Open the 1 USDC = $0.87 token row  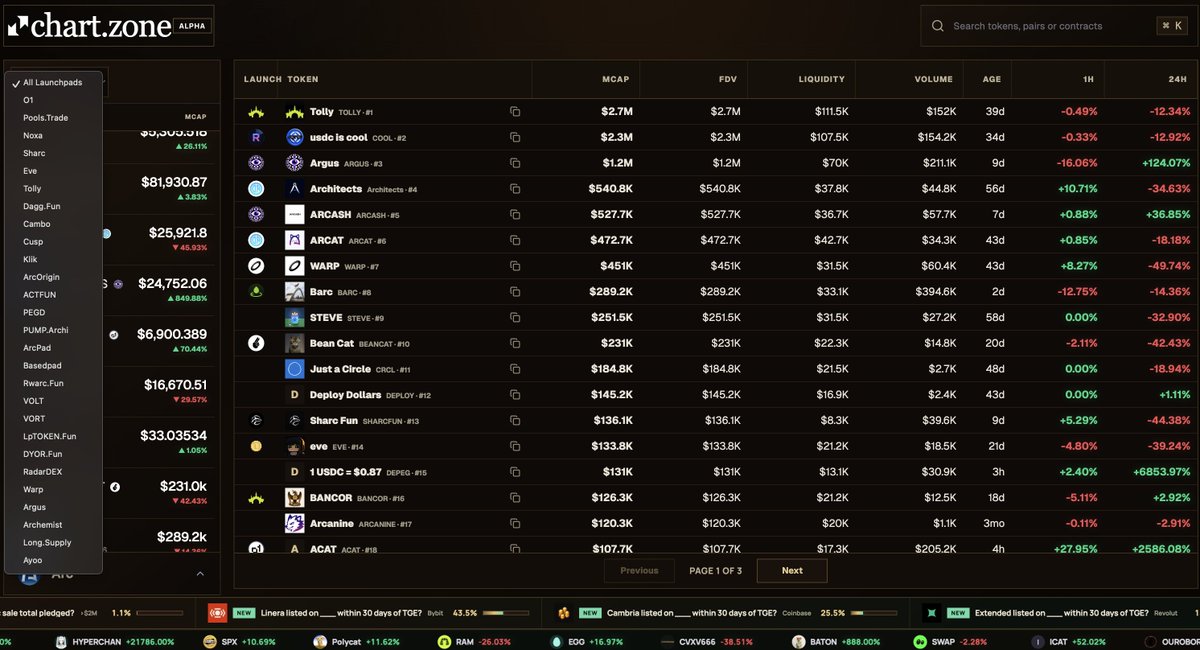click(x=716, y=472)
